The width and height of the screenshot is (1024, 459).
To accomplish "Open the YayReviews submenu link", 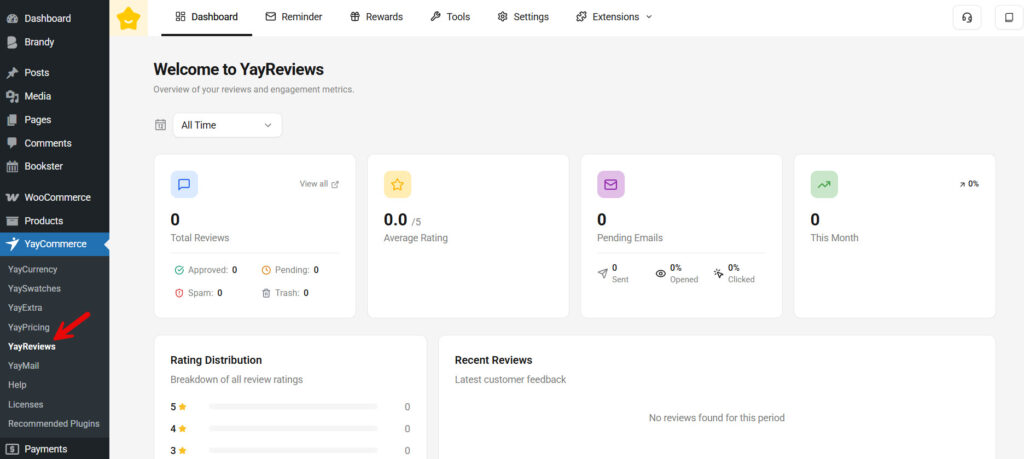I will 31,347.
